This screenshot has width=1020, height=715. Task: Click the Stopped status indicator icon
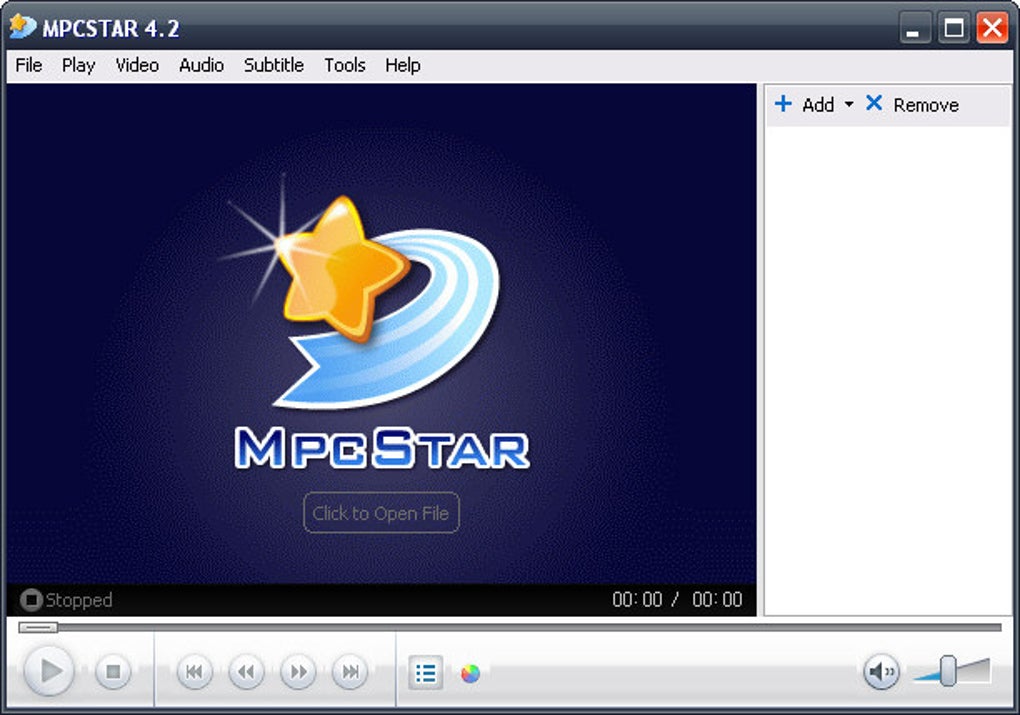coord(31,600)
